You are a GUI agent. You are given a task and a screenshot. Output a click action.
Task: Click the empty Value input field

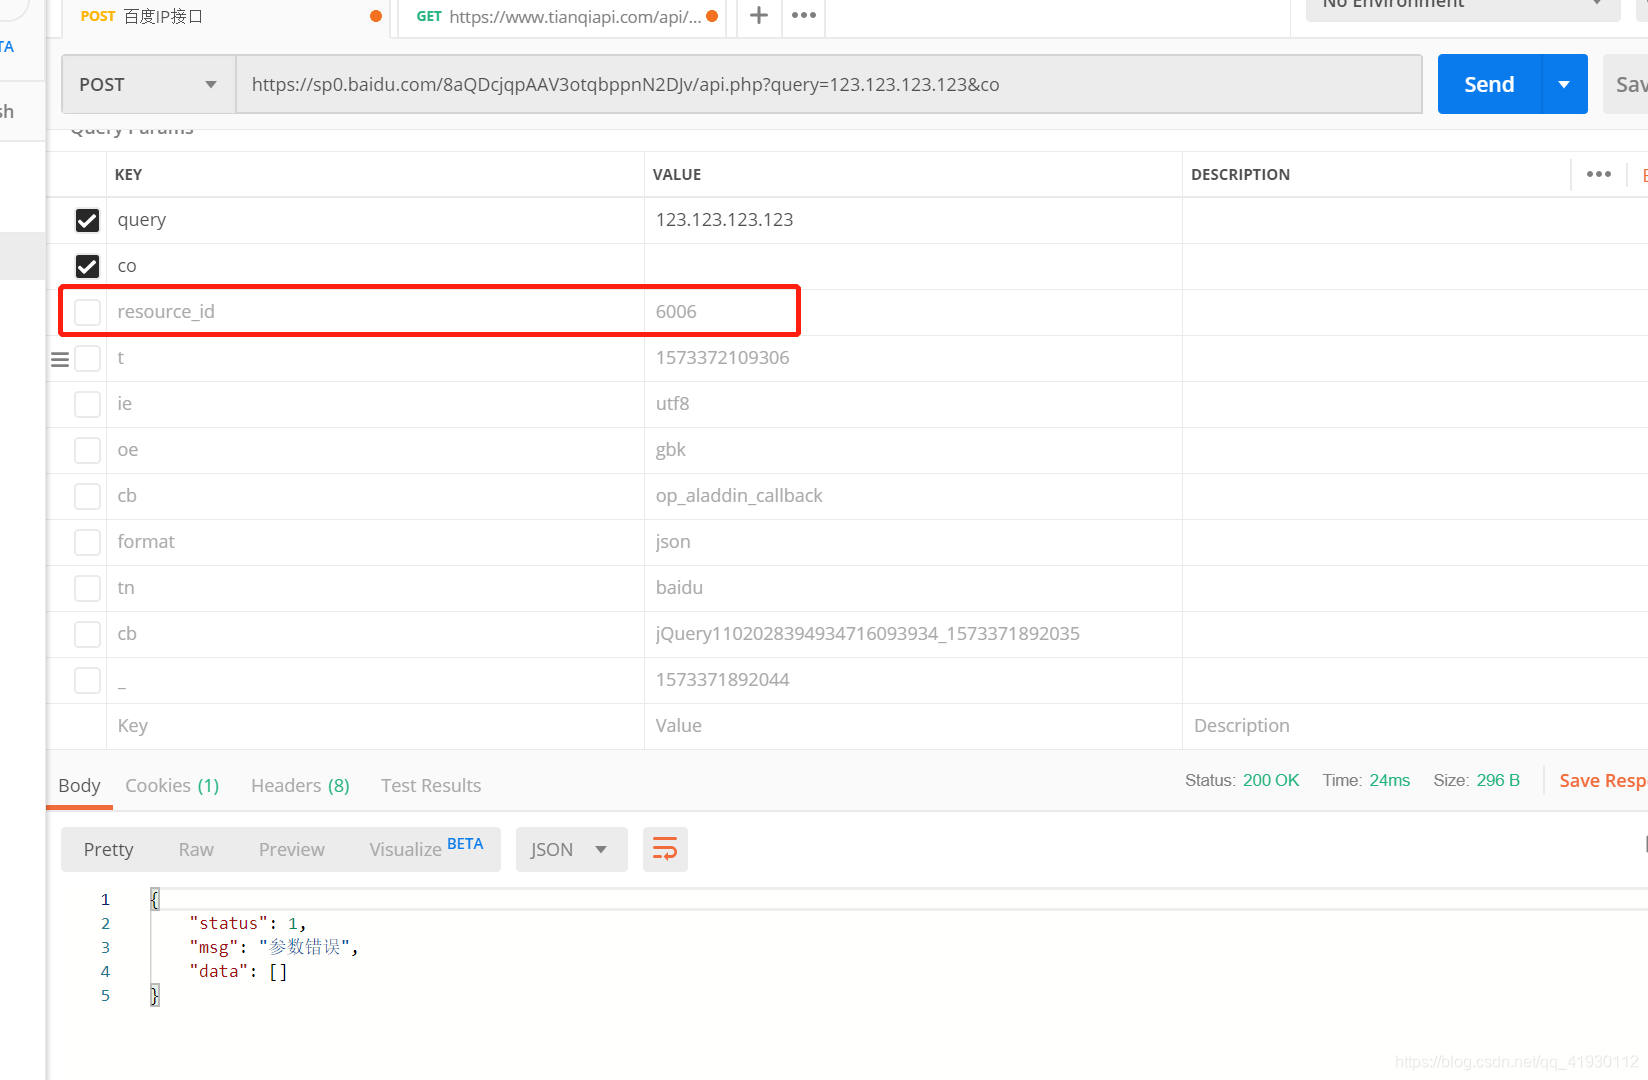[x=913, y=726]
